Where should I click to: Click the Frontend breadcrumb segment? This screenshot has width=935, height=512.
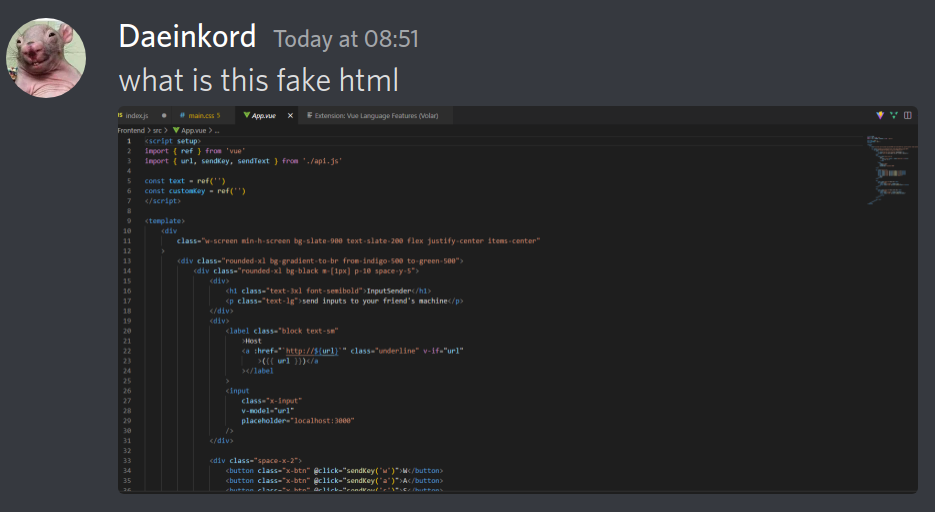click(x=131, y=131)
